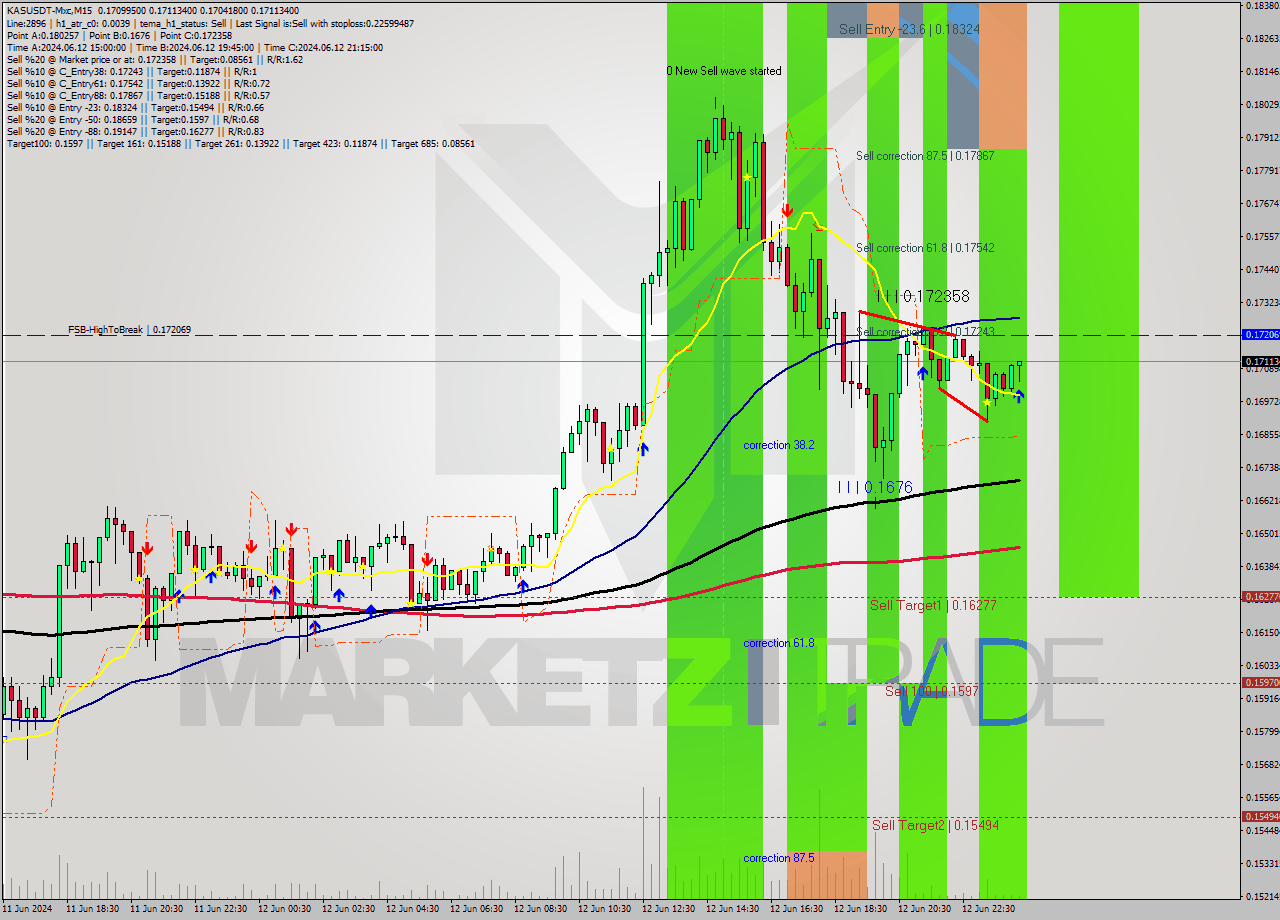Select the 'Sell Entry -23.6 | 0.18324' label
The image size is (1280, 920).
coord(909,30)
